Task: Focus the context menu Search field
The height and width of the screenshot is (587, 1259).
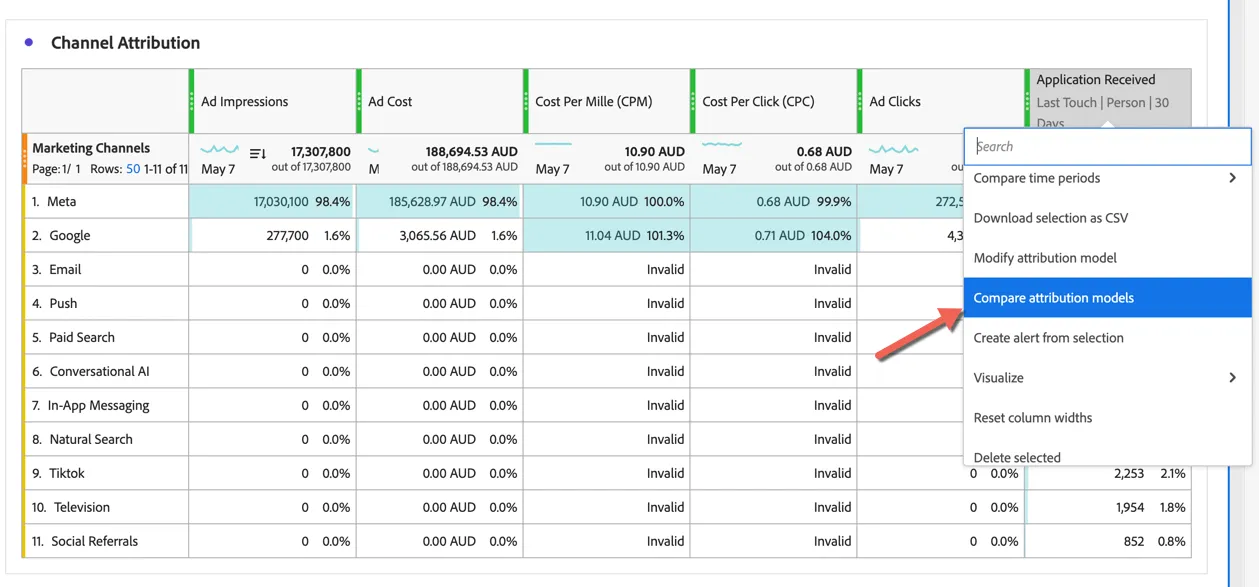Action: coord(1108,146)
